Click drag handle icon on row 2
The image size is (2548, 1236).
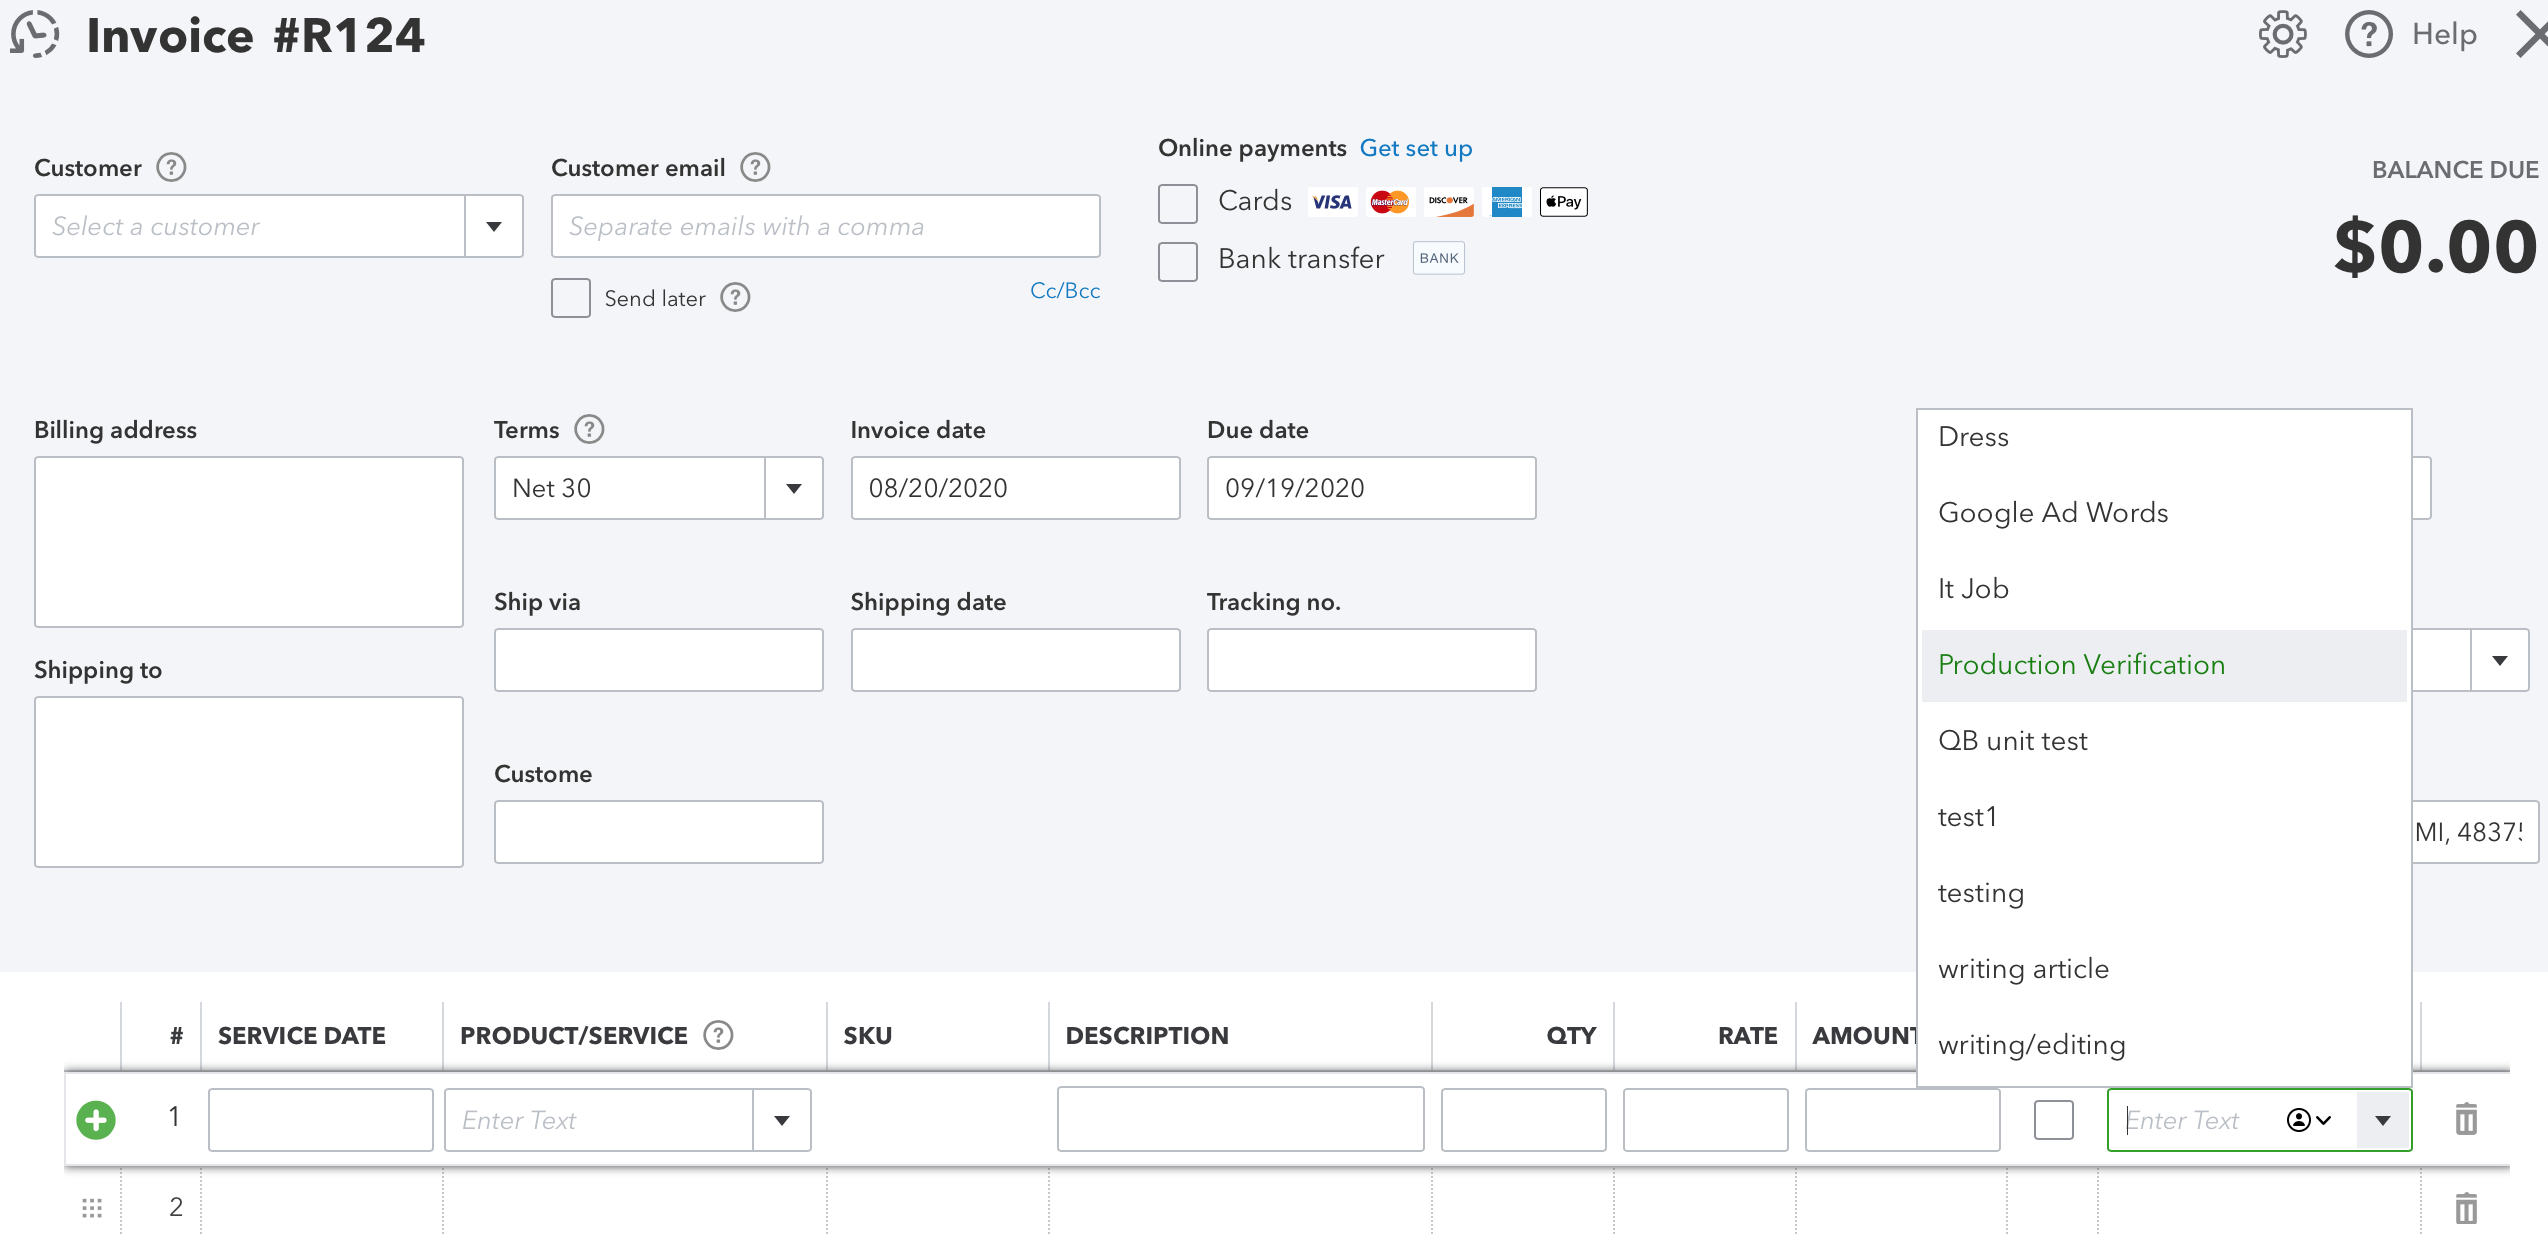click(x=92, y=1208)
